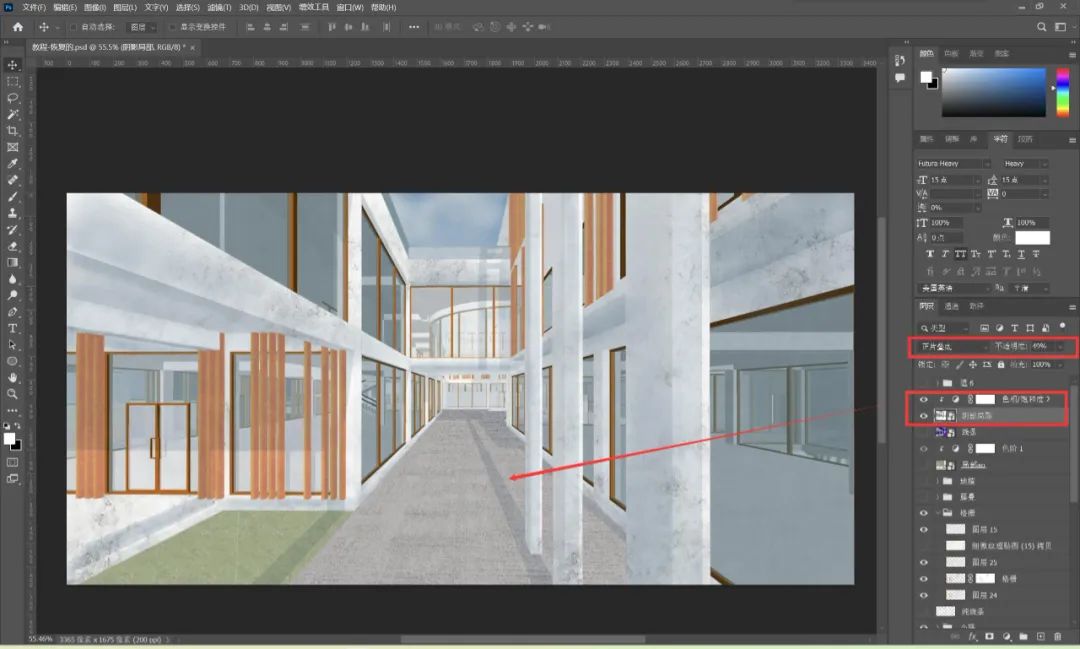Hide the 色相/饱和度 2 adjustment layer
This screenshot has width=1080, height=649.
click(924, 400)
